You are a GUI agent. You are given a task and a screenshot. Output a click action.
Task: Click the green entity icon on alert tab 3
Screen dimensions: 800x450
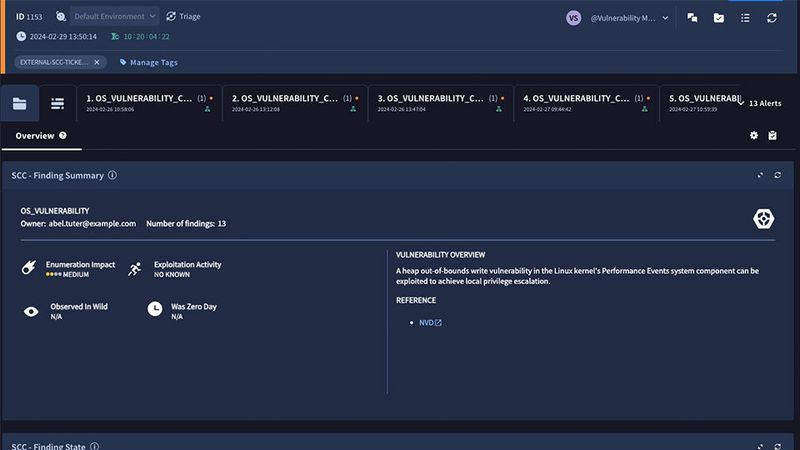pyautogui.click(x=498, y=109)
